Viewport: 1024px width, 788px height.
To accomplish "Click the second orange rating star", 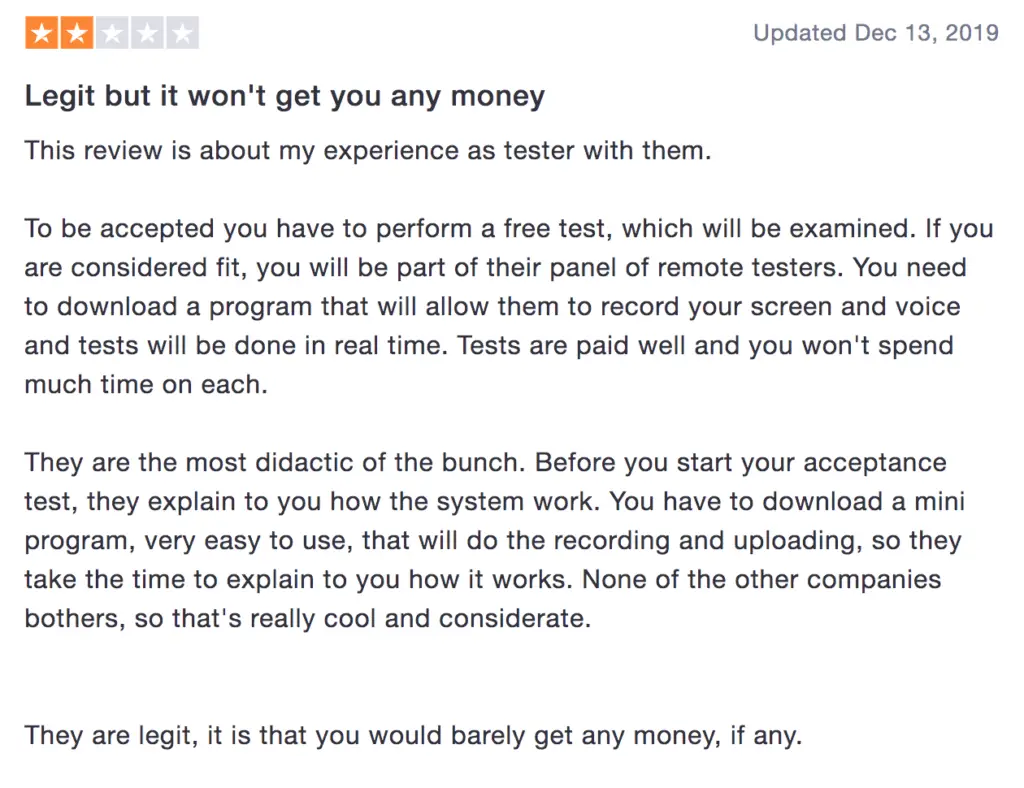I will click(77, 33).
